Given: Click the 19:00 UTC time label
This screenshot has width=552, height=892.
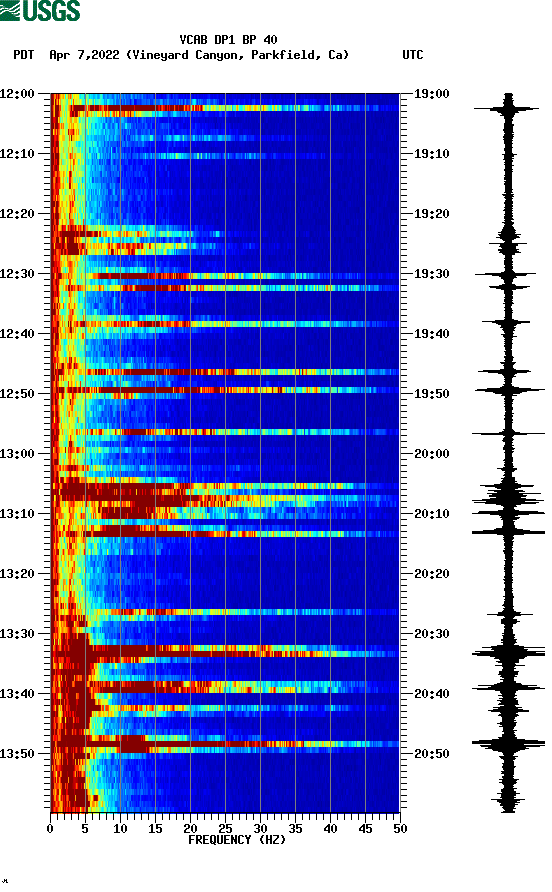Looking at the screenshot, I should coord(431,94).
